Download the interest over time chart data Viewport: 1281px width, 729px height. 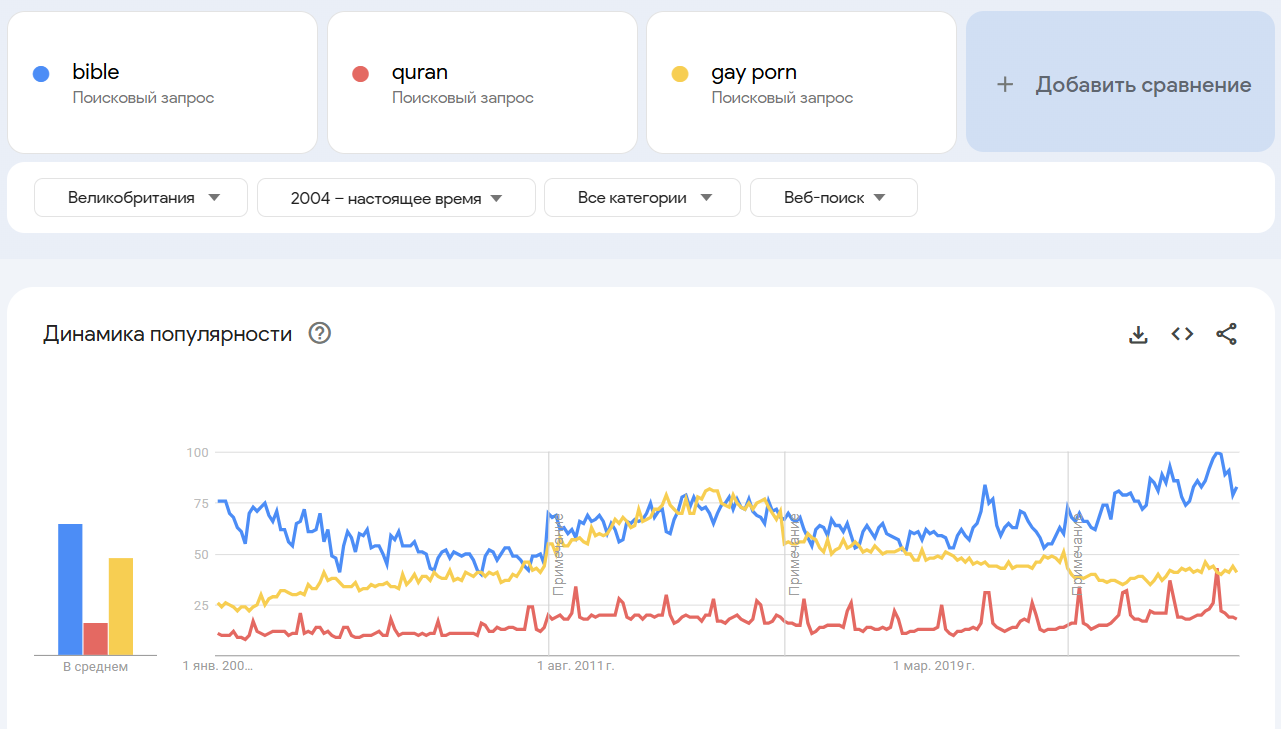tap(1138, 334)
